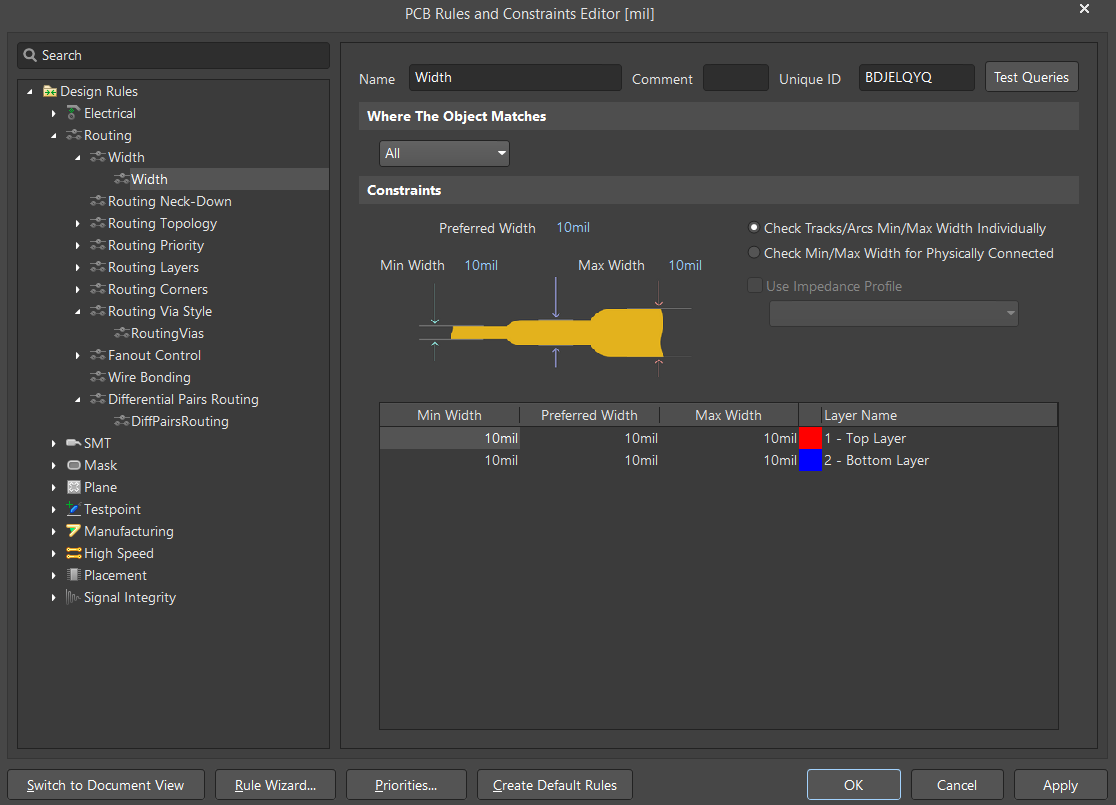Click the RoutingVias rule icon
The image size is (1116, 805).
(121, 333)
